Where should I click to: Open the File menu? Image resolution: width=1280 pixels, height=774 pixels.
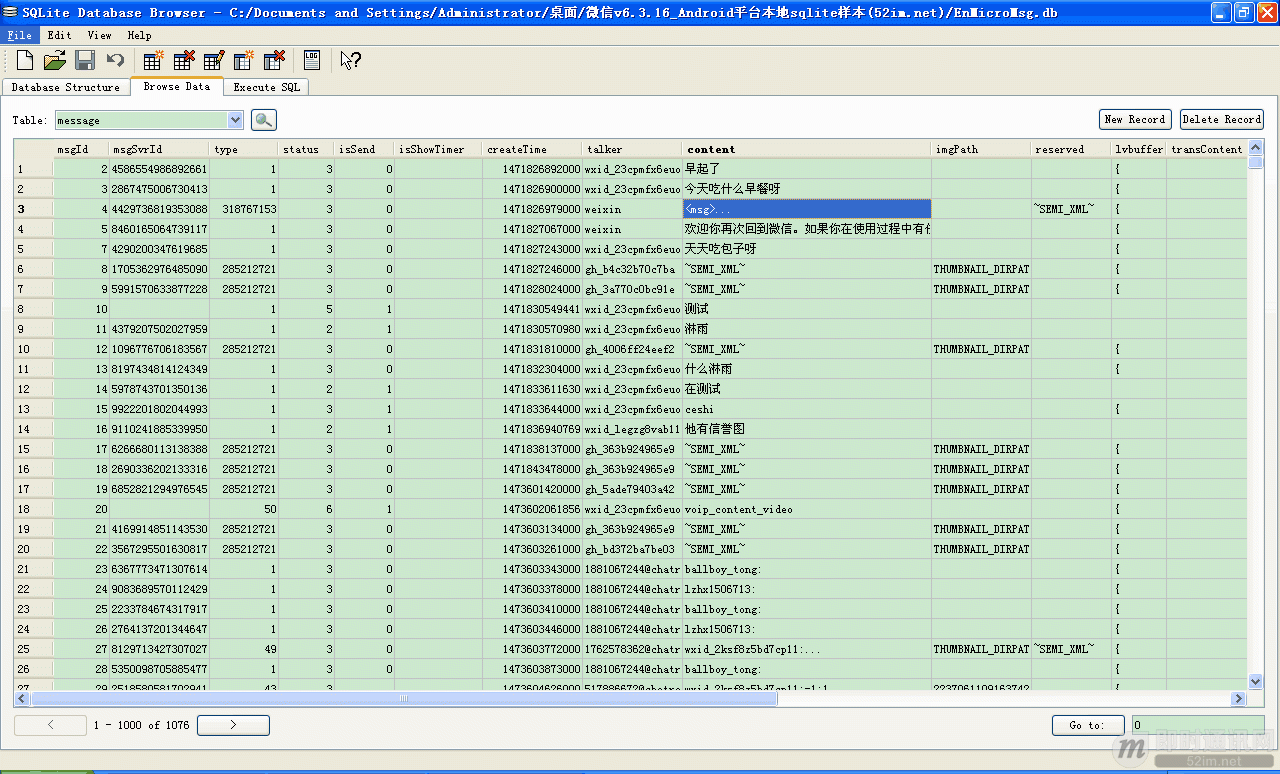pos(19,34)
